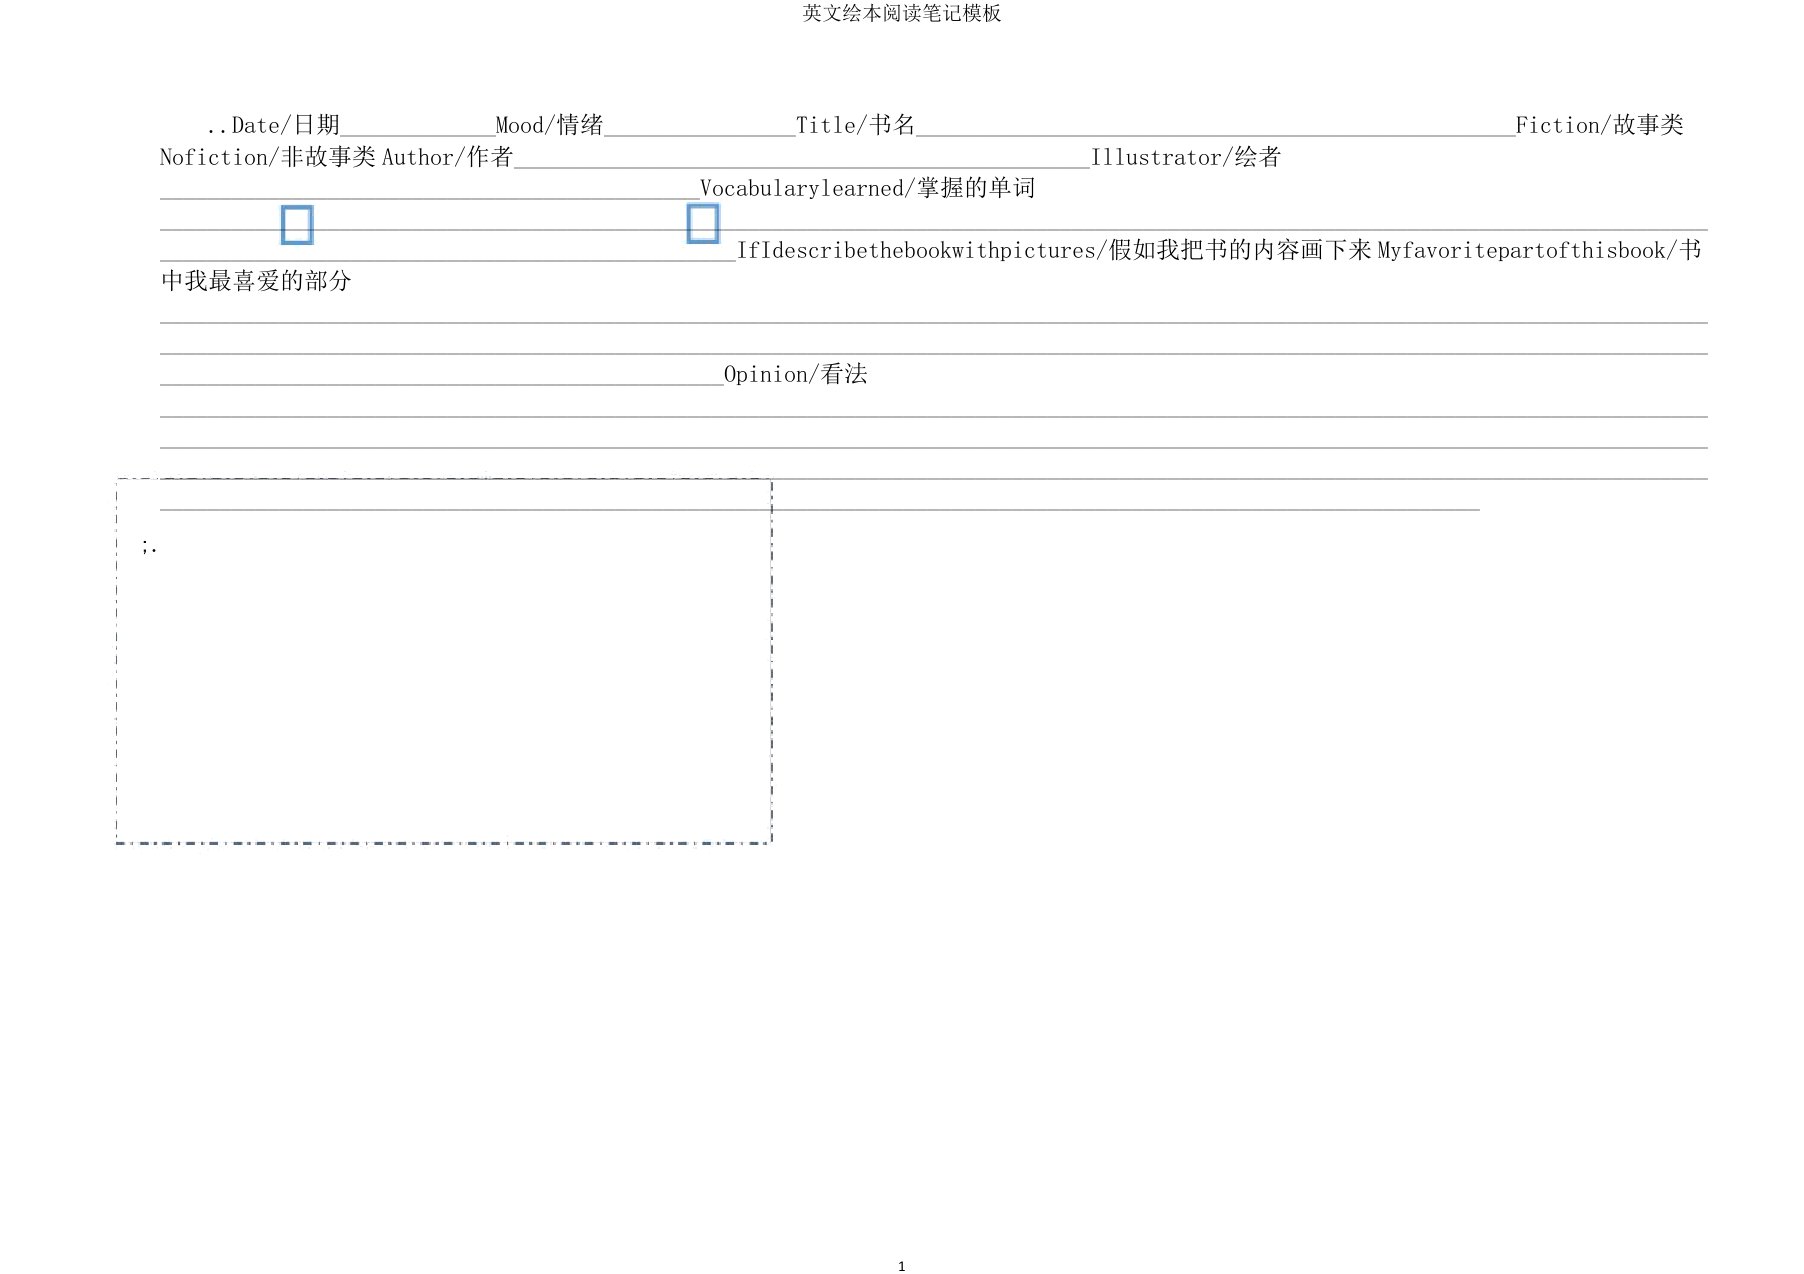Click the page number 1 footer
Image resolution: width=1804 pixels, height=1274 pixels.
pyautogui.click(x=902, y=1266)
